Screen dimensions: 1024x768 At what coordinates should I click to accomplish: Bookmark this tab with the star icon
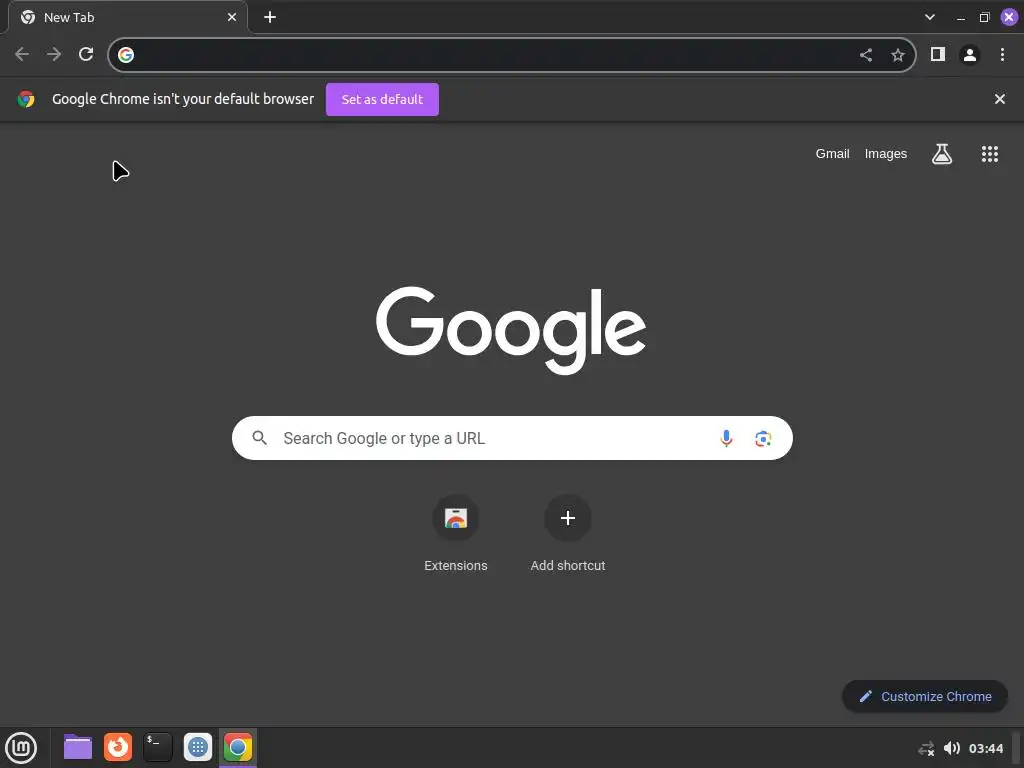coord(898,55)
